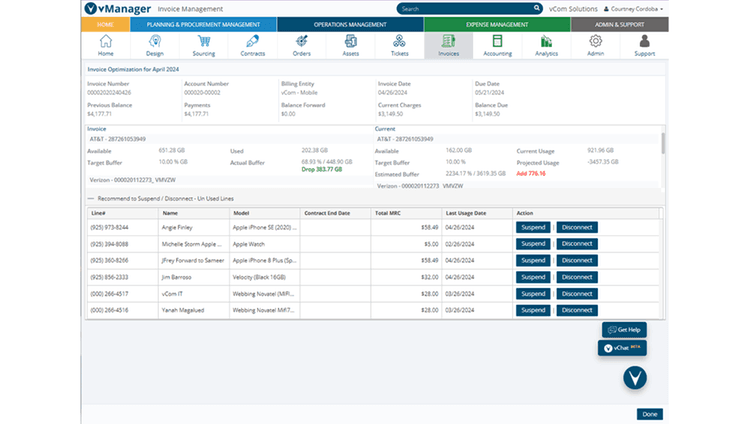This screenshot has width=750, height=424.
Task: Disconnect the vCom IT line
Action: pyautogui.click(x=577, y=294)
